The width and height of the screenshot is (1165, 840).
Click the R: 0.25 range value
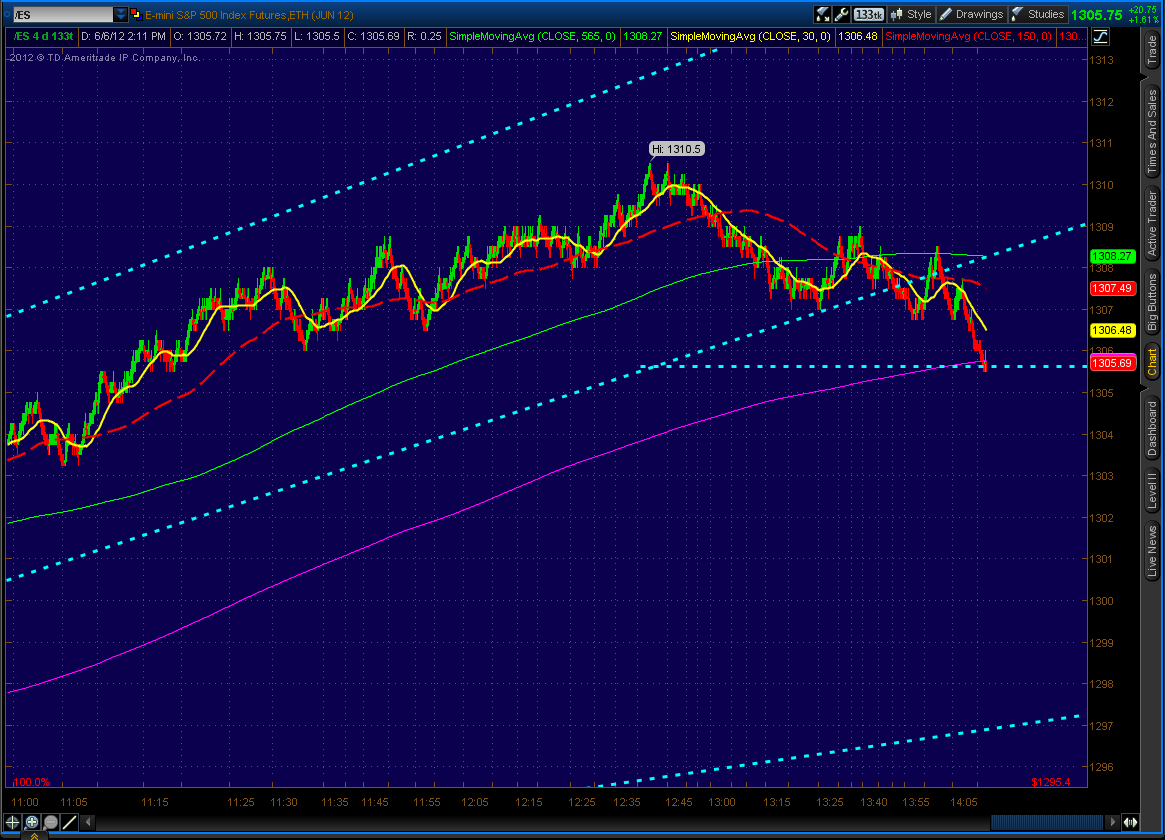coord(424,36)
